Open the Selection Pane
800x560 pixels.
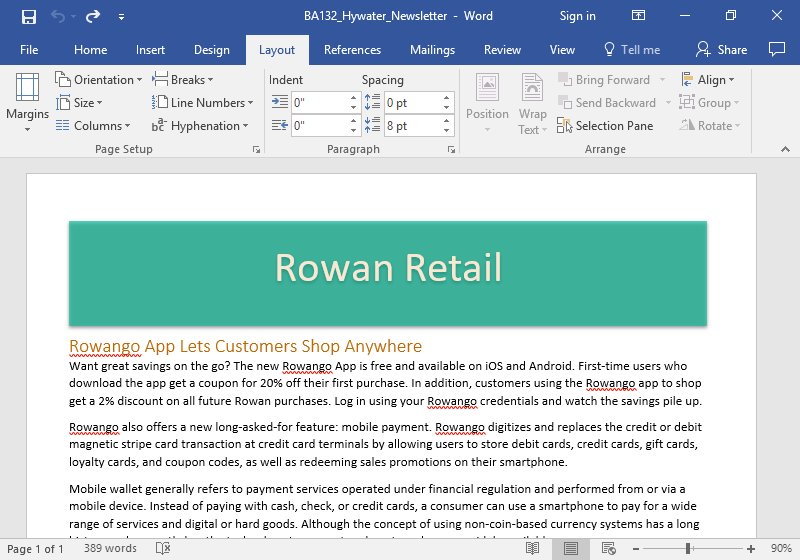pyautogui.click(x=605, y=126)
